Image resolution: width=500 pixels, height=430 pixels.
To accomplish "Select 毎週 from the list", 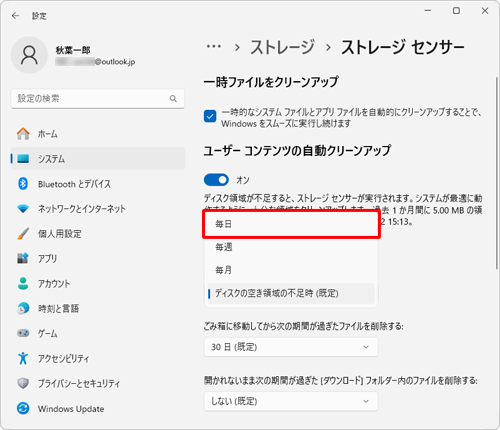I will [x=291, y=247].
